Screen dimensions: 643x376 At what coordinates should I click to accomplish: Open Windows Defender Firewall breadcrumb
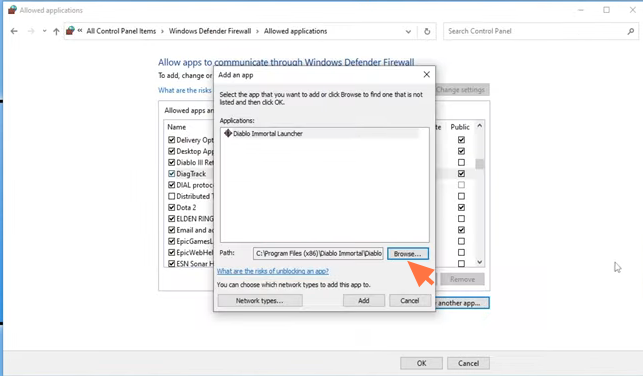[210, 31]
